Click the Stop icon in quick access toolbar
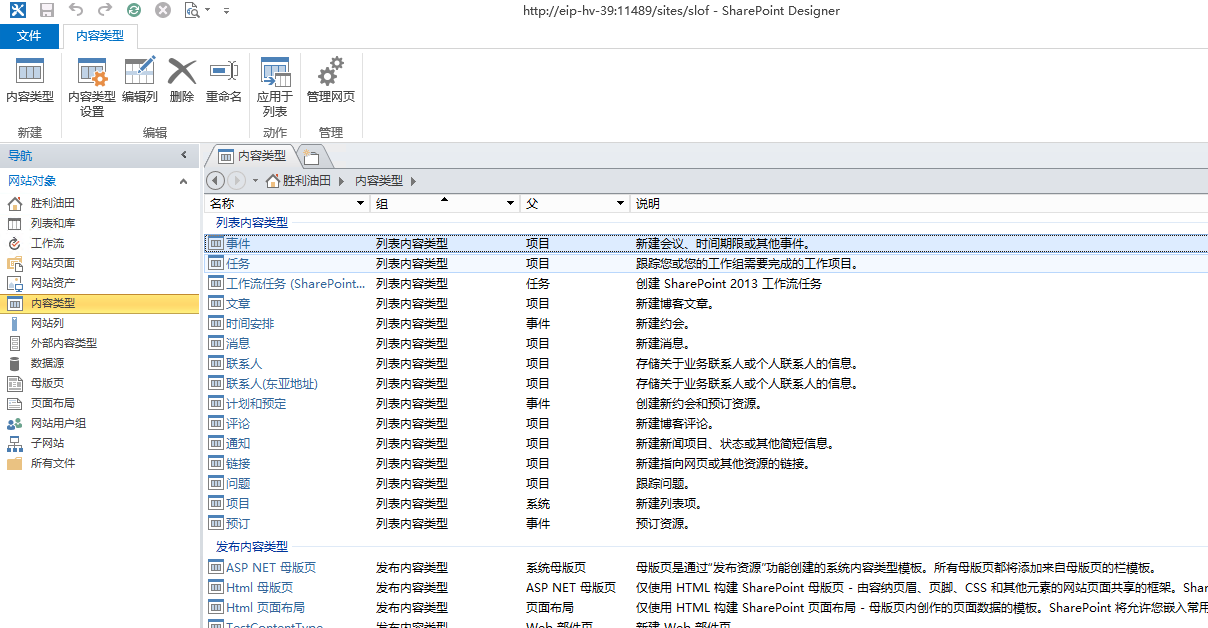This screenshot has height=628, width=1208. click(163, 10)
